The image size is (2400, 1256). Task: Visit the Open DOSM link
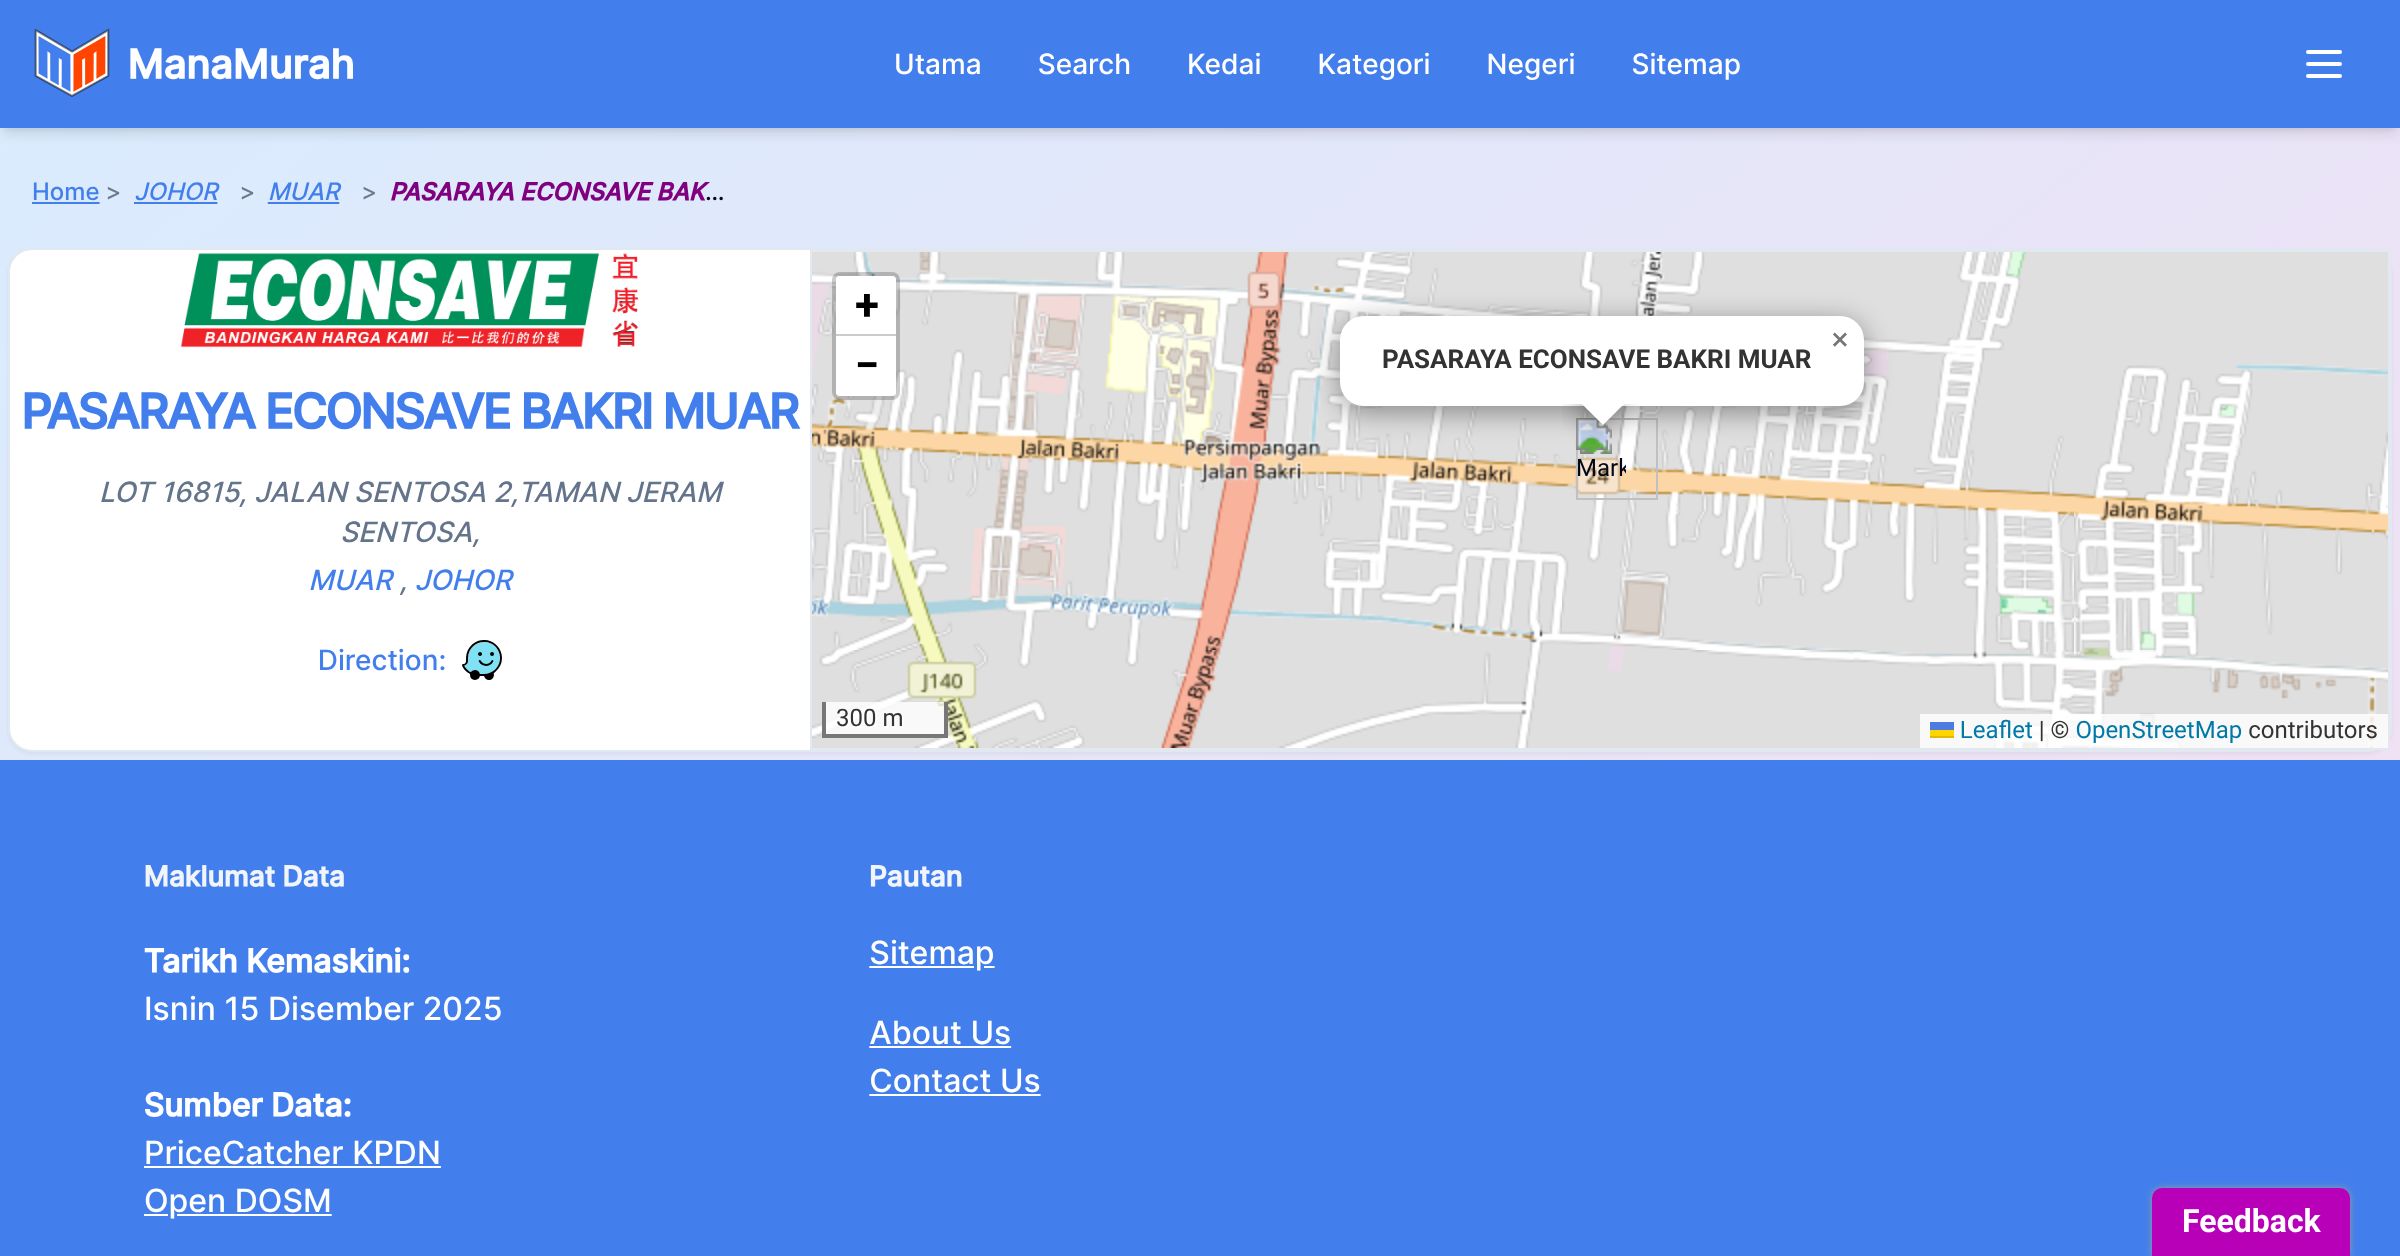(237, 1200)
